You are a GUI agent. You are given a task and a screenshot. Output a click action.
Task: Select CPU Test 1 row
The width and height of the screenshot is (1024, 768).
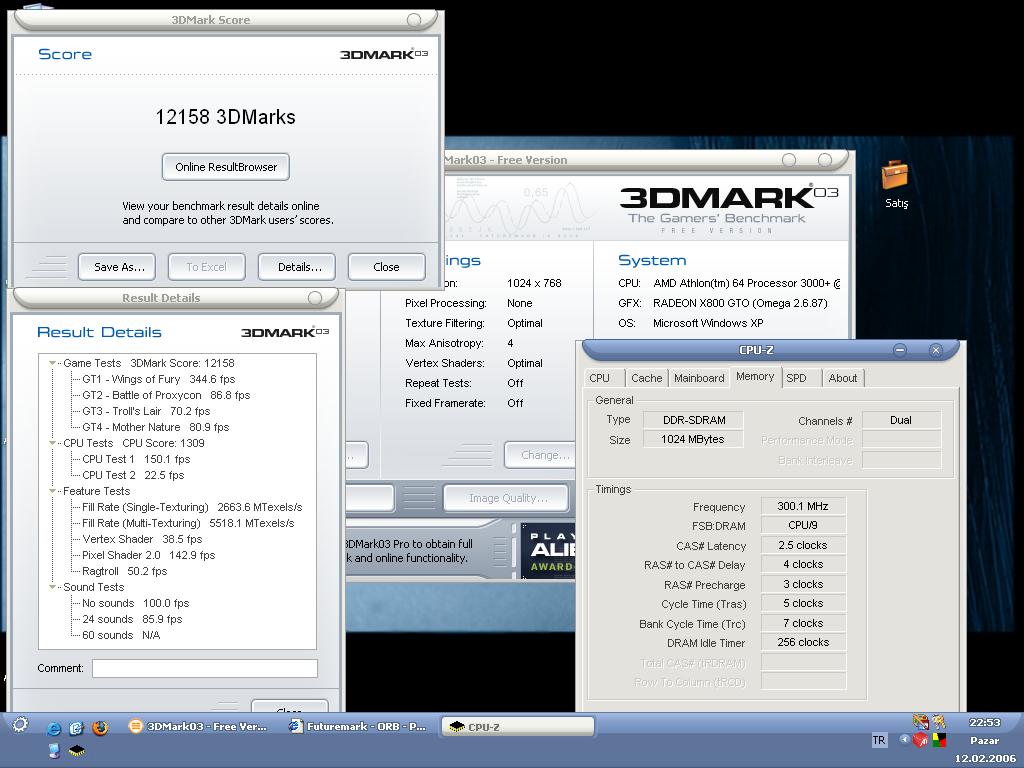(x=136, y=459)
